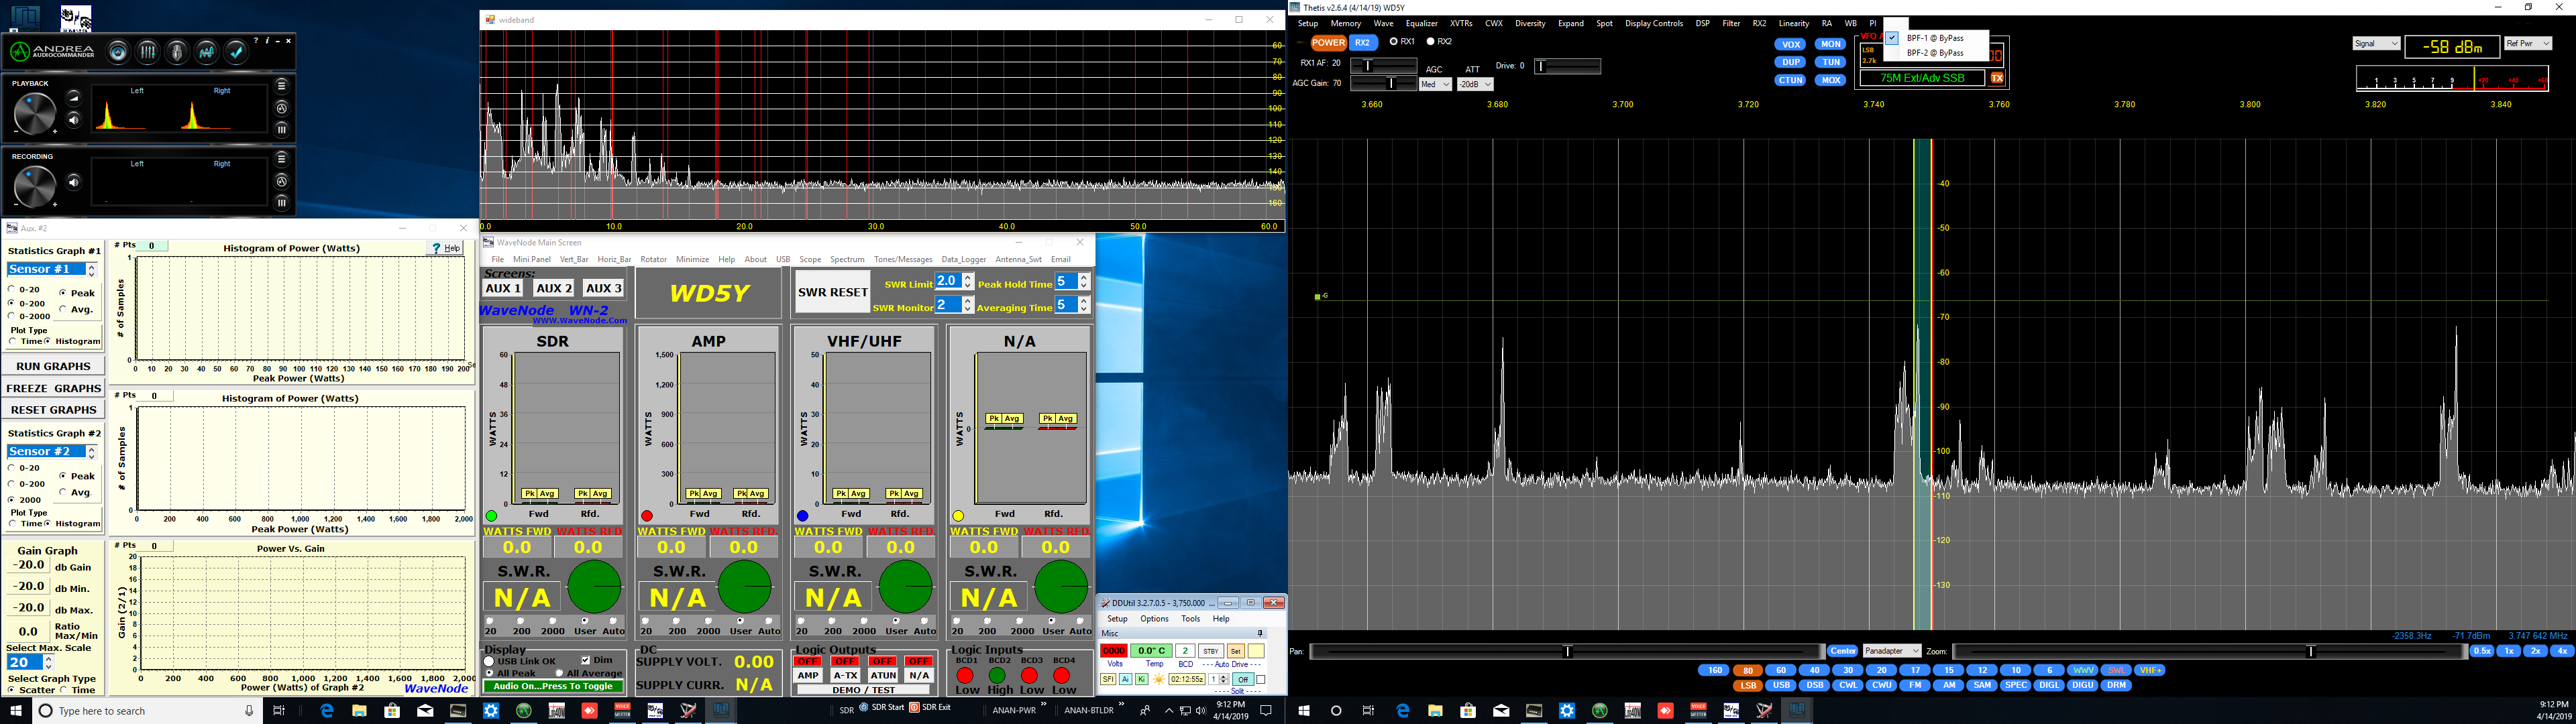Viewport: 2576px width, 724px height.
Task: Select the 40 meter band button
Action: point(1814,670)
